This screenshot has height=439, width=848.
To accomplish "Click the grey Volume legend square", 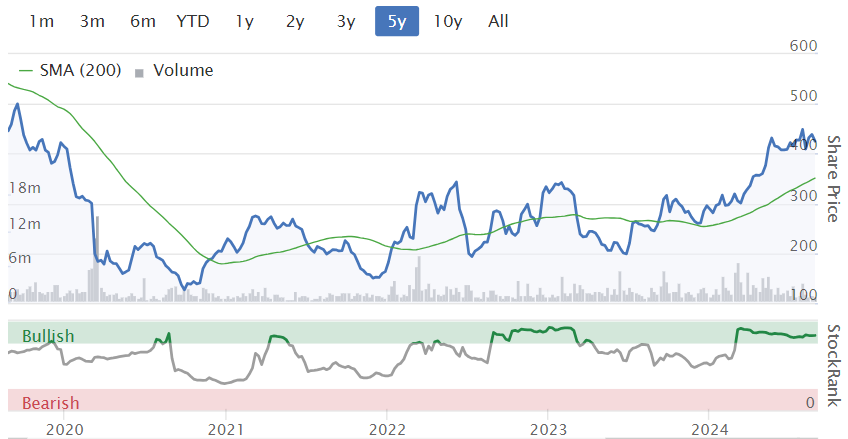I will click(140, 72).
